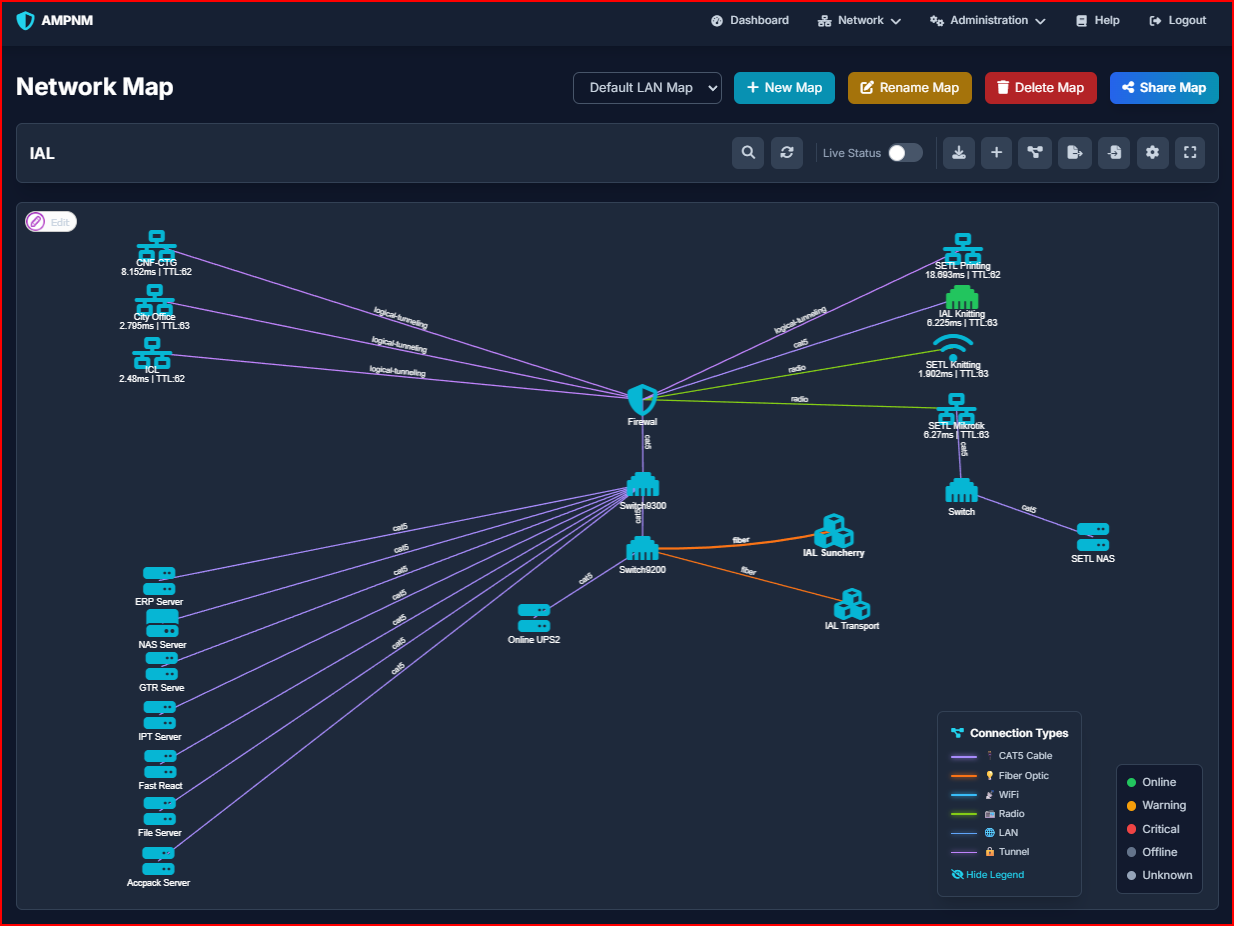
Task: Open the Default LAN Map dropdown
Action: 647,87
